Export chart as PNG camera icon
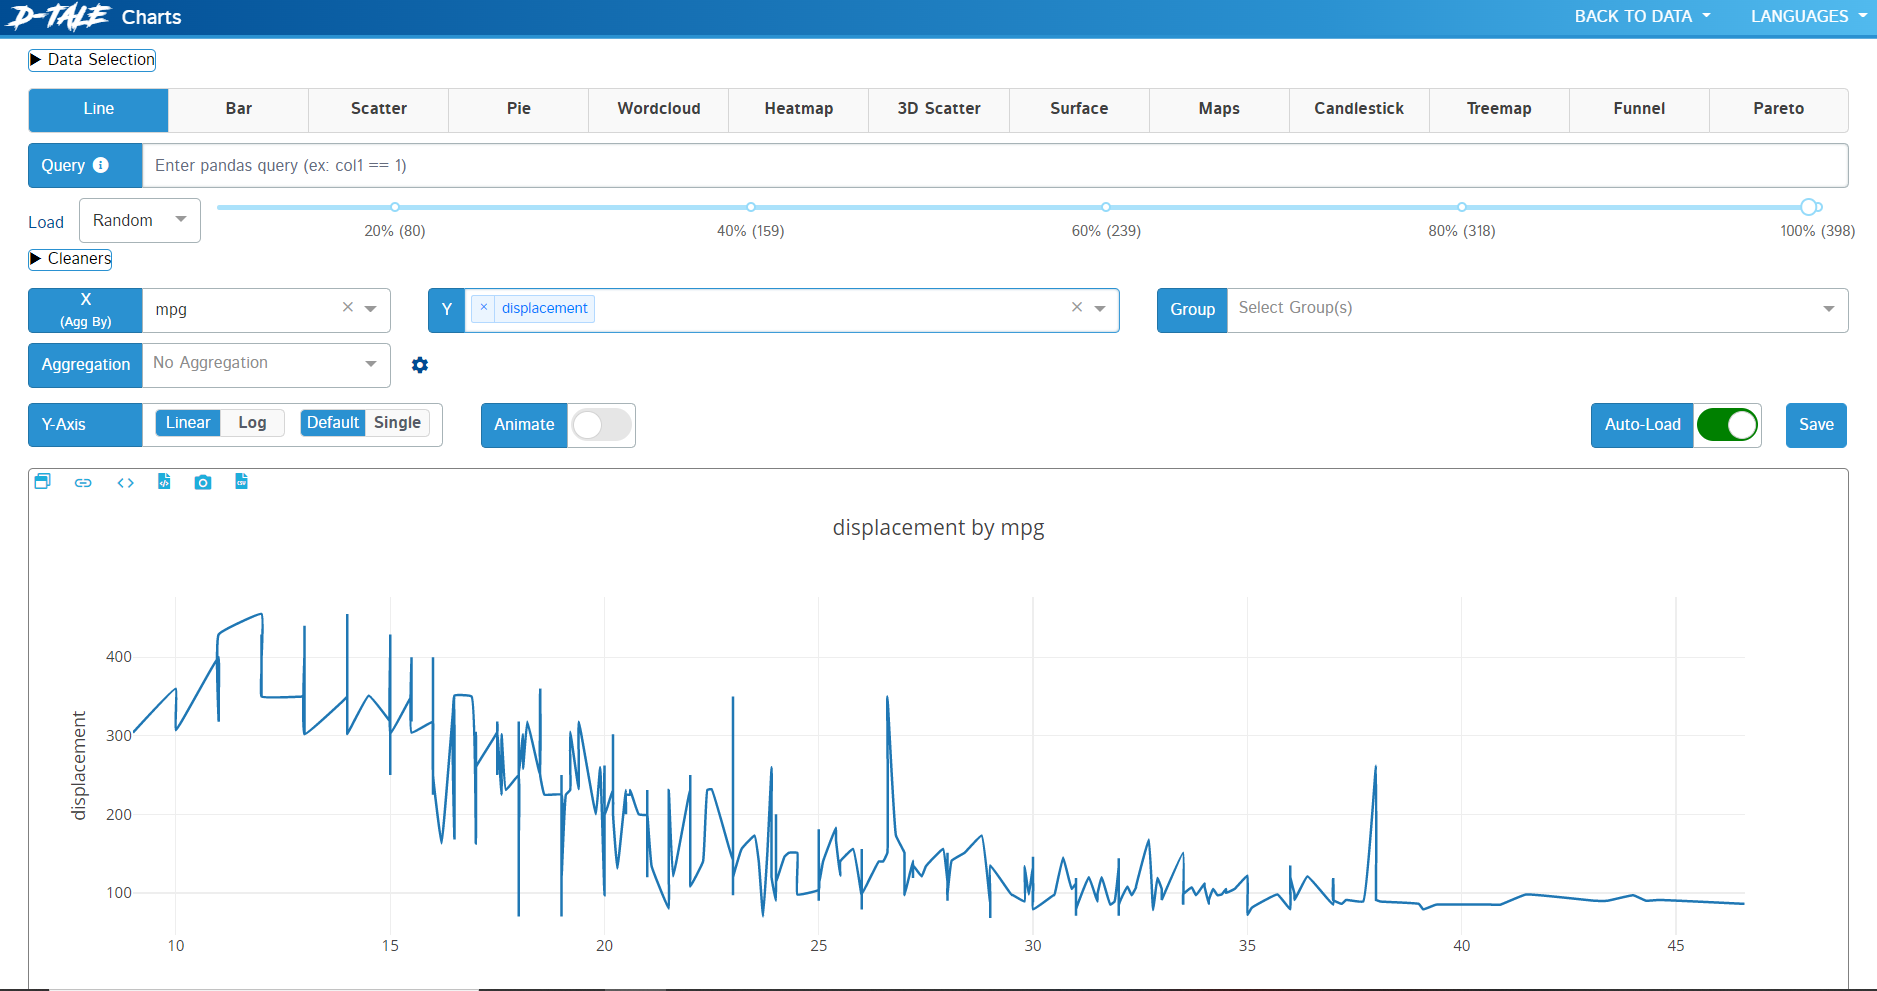1877x991 pixels. click(203, 483)
